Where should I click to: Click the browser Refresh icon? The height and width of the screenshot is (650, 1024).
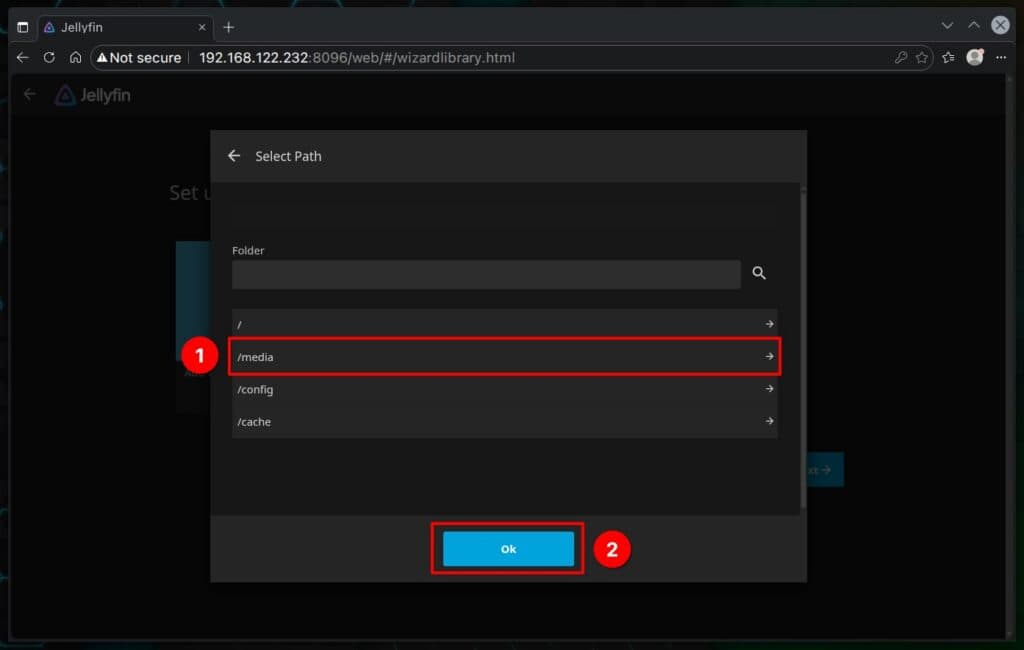49,58
